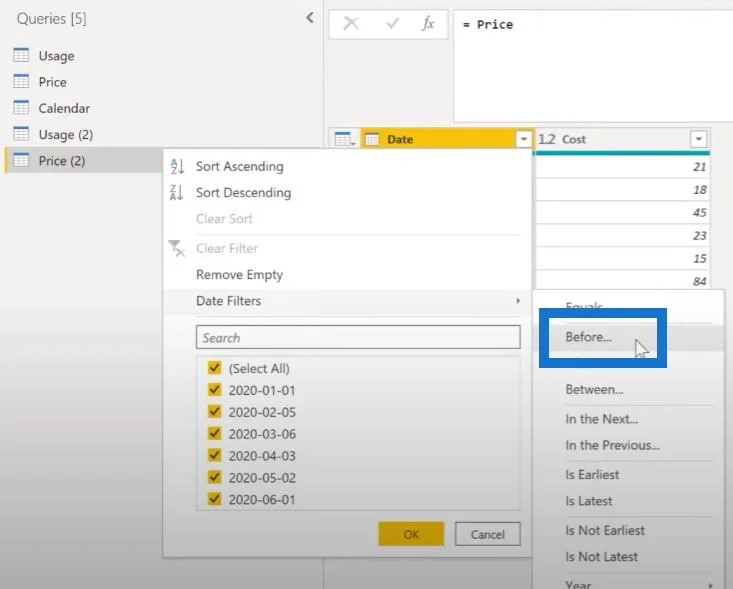Uncheck the 2020-05-02 date checkbox

click(x=215, y=477)
